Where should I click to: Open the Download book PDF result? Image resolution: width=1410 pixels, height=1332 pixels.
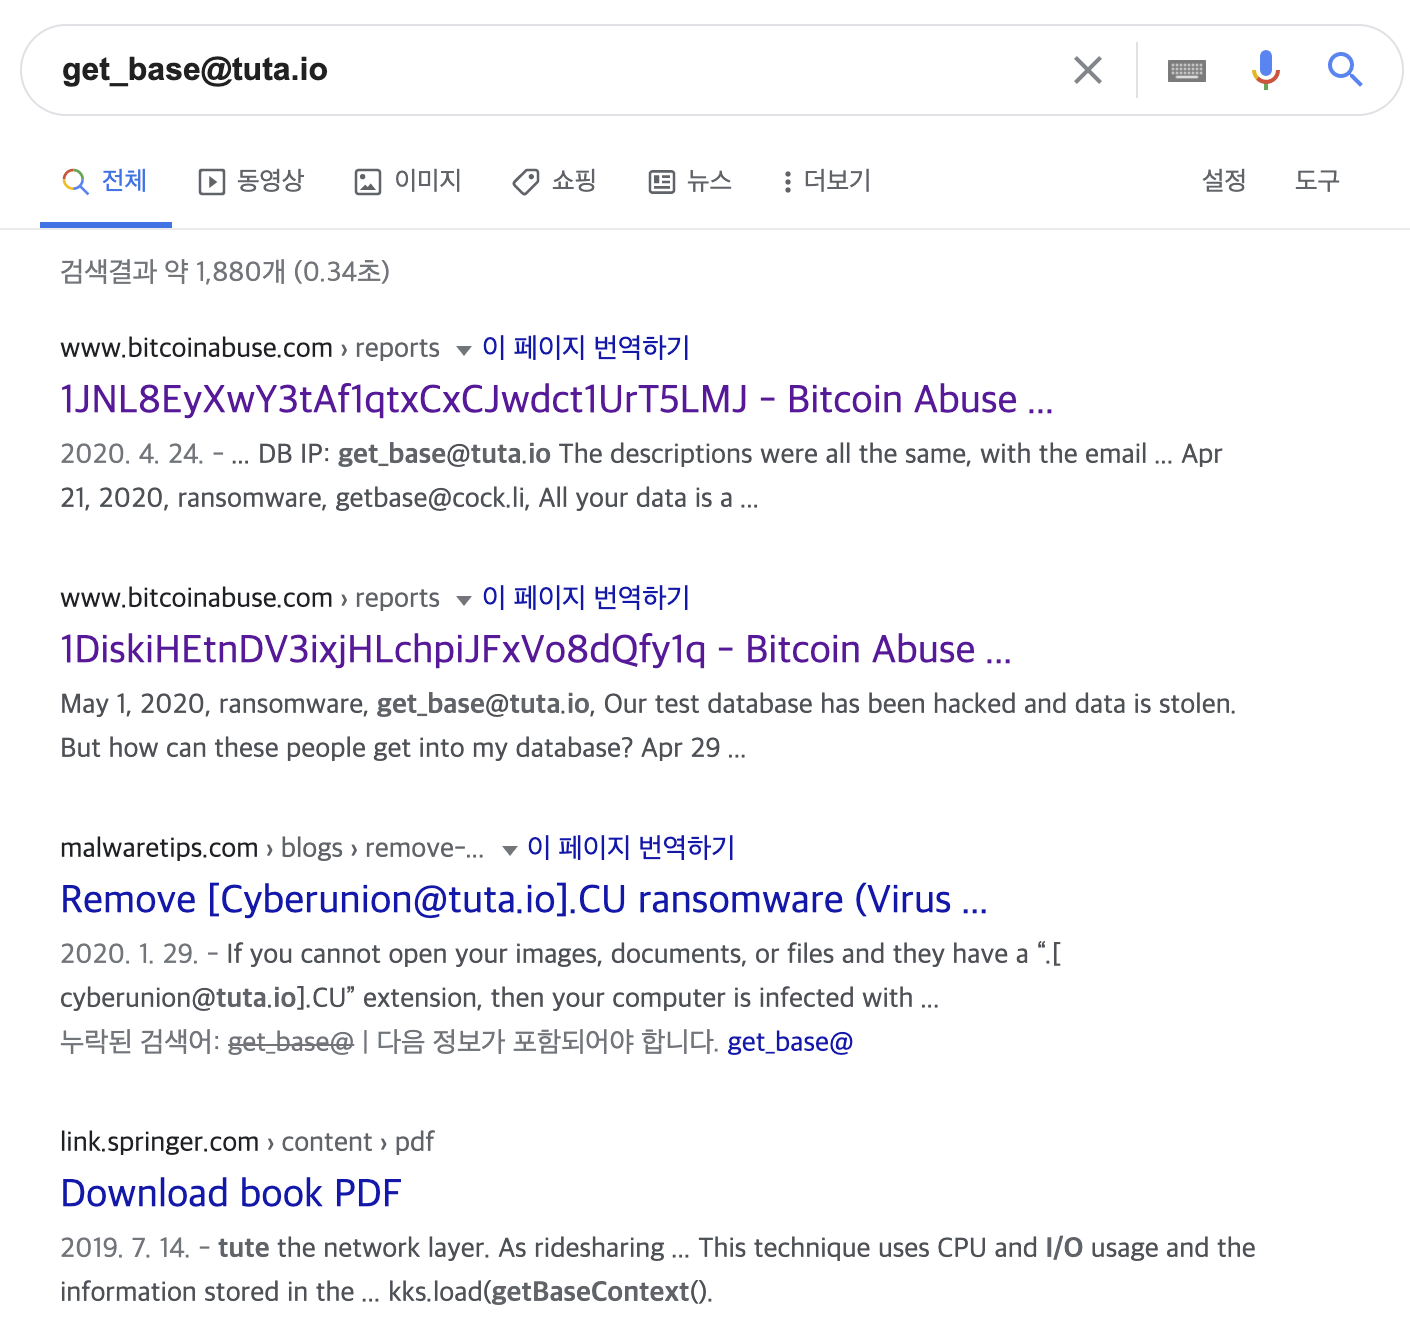pyautogui.click(x=231, y=1193)
